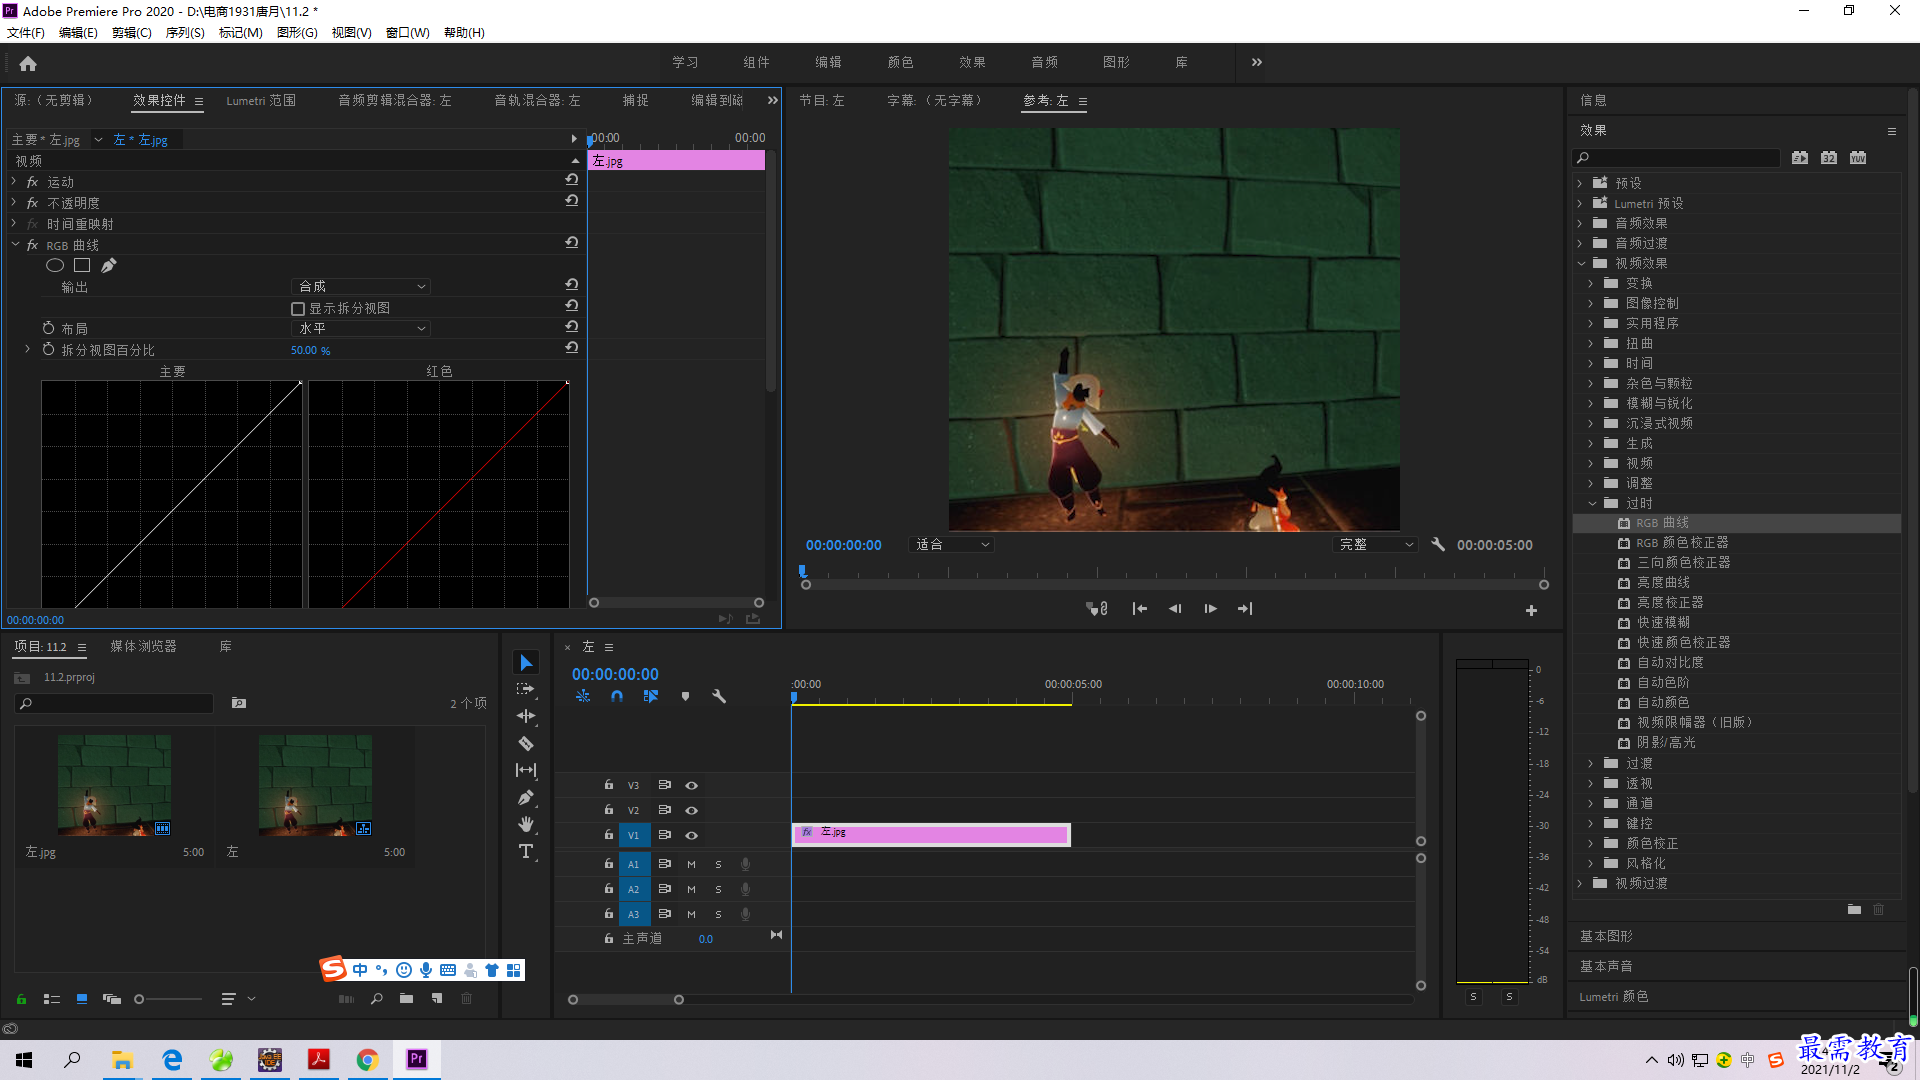The height and width of the screenshot is (1080, 1920).
Task: Select the Razor tool
Action: 526,743
